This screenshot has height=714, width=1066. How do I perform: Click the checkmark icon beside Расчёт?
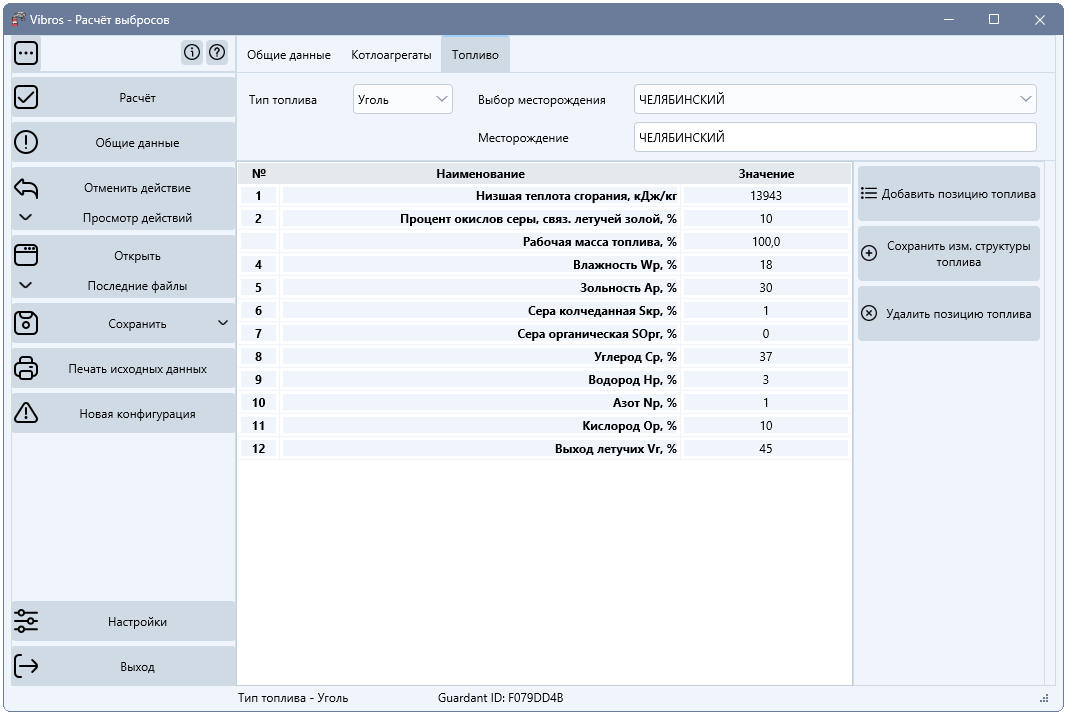[26, 97]
